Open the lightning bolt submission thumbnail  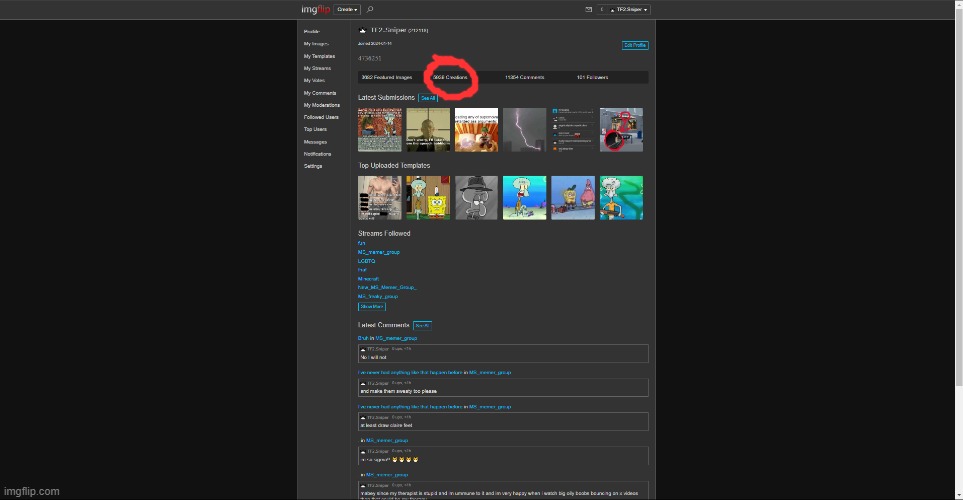tap(524, 130)
